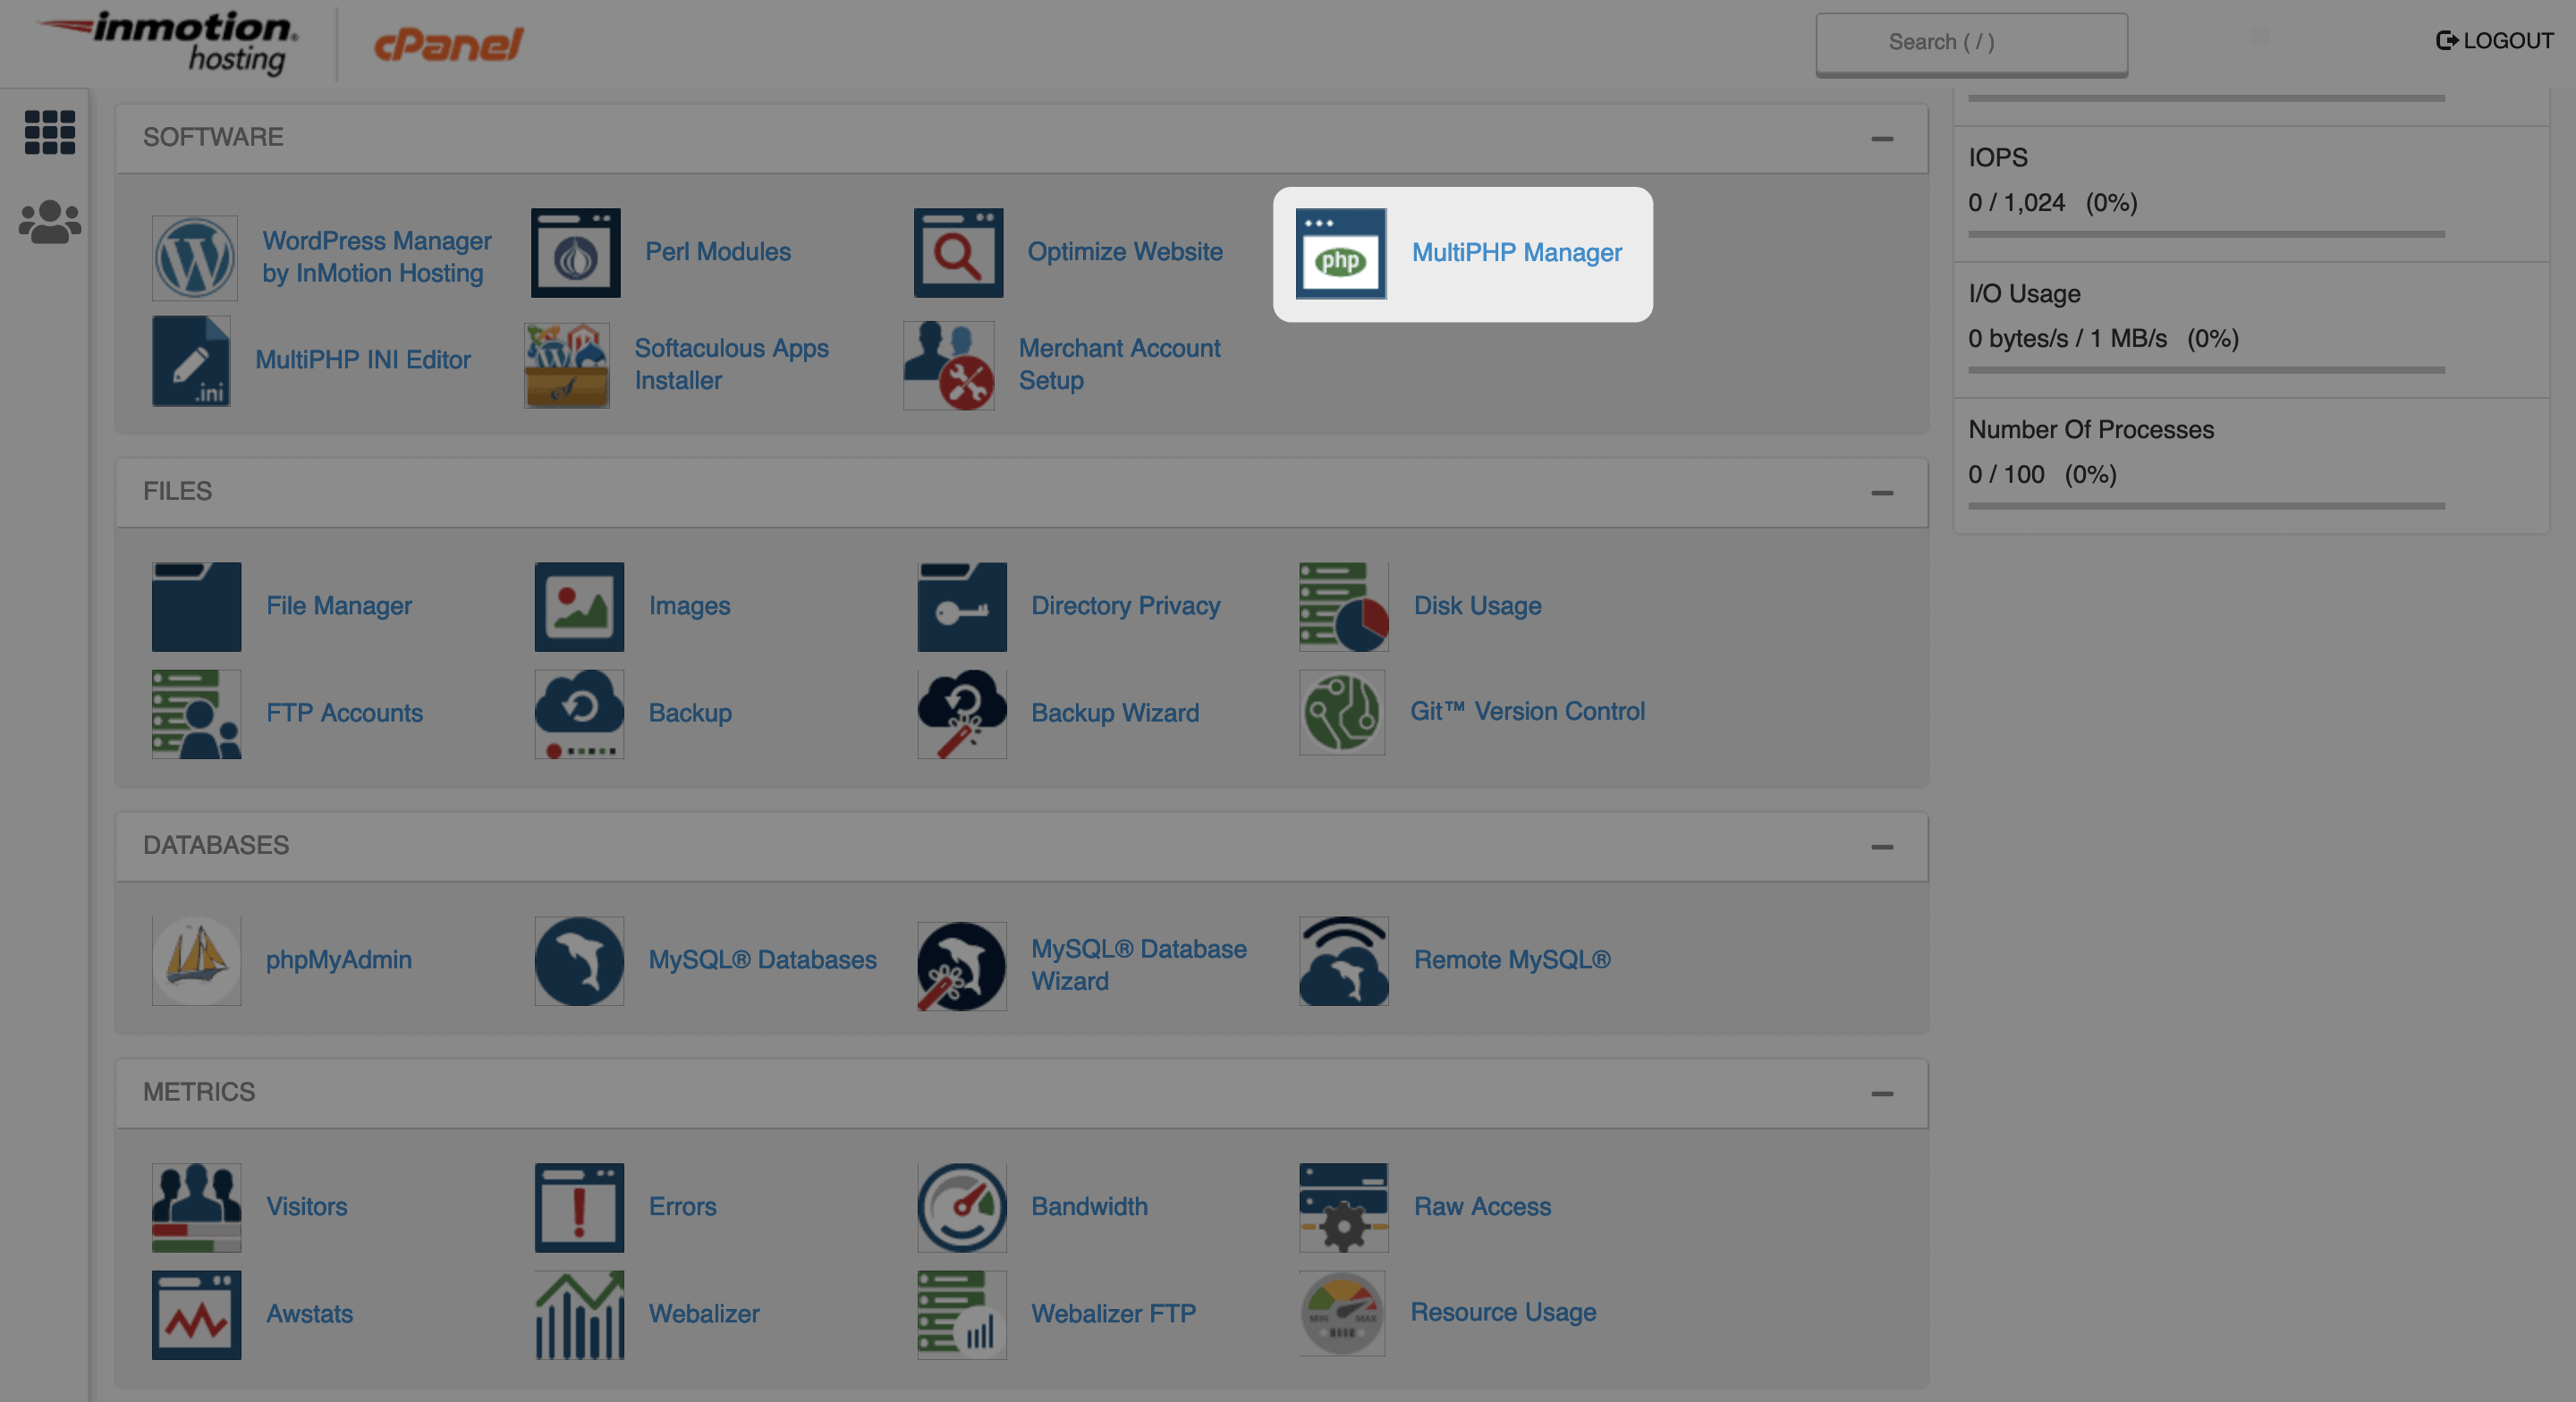Viewport: 2576px width, 1402px height.
Task: Open the sidebar grid home icon
Action: (49, 132)
